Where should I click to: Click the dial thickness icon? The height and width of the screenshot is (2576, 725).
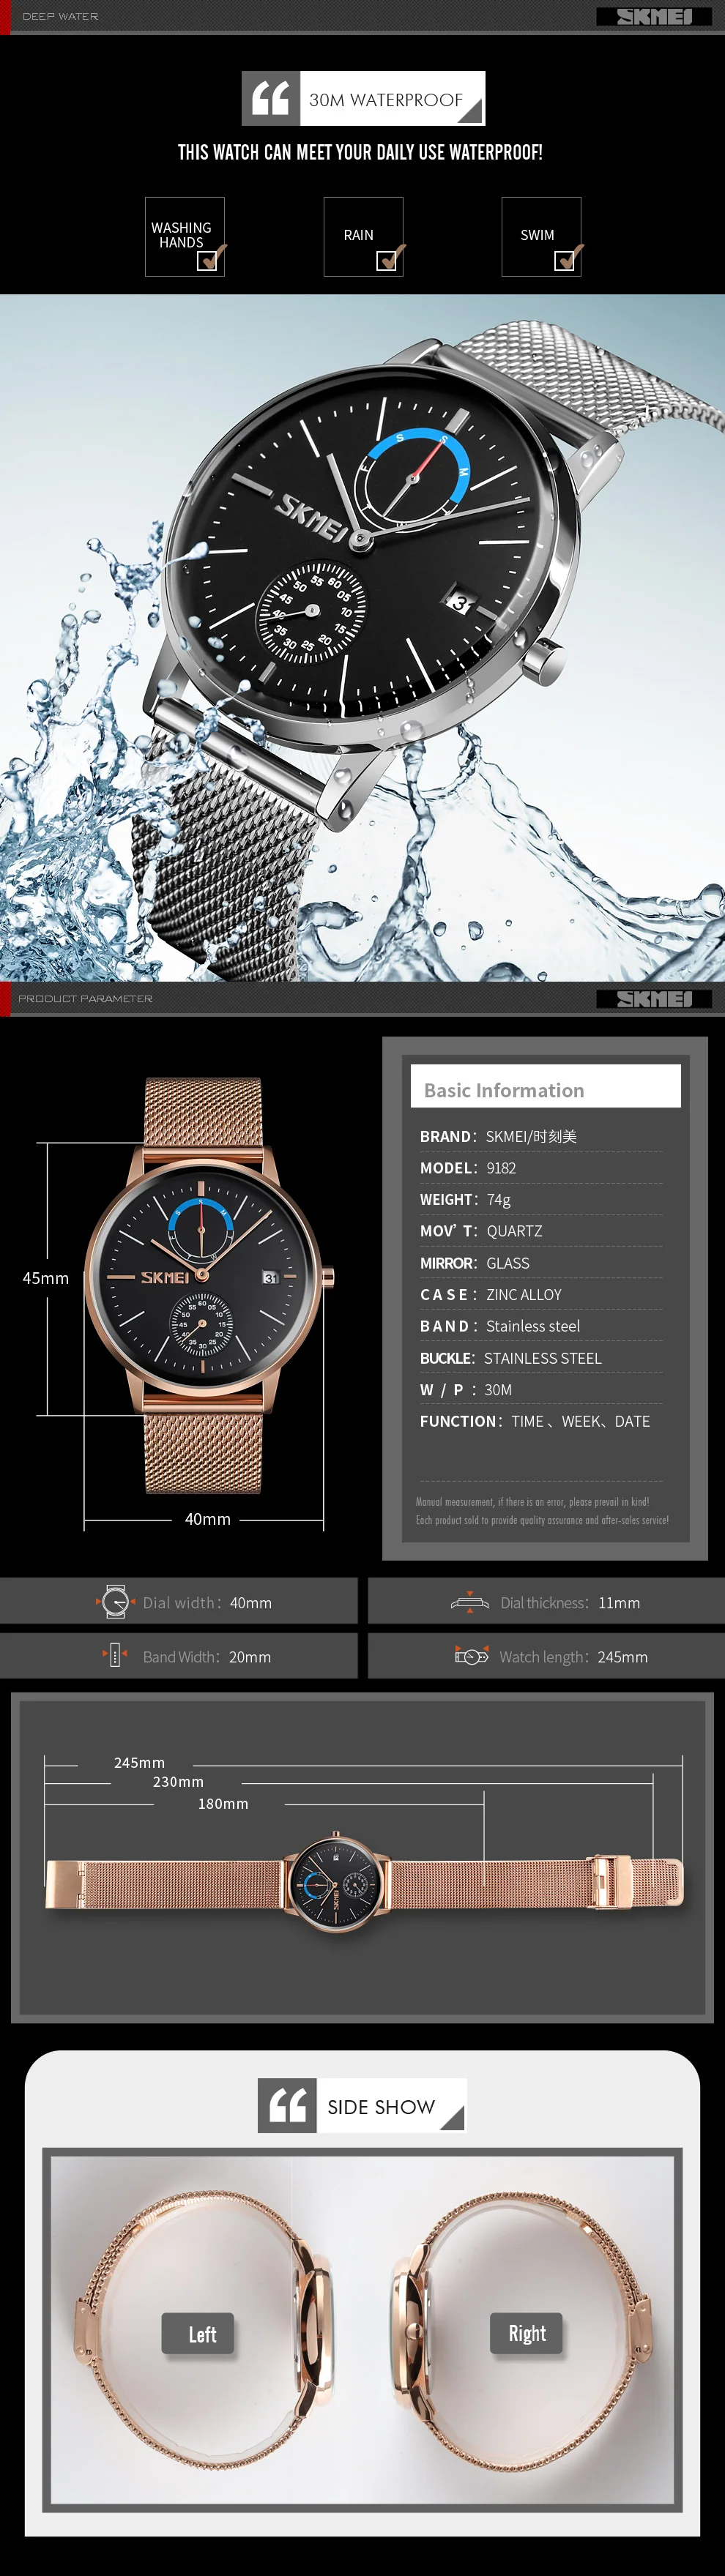[x=469, y=1602]
